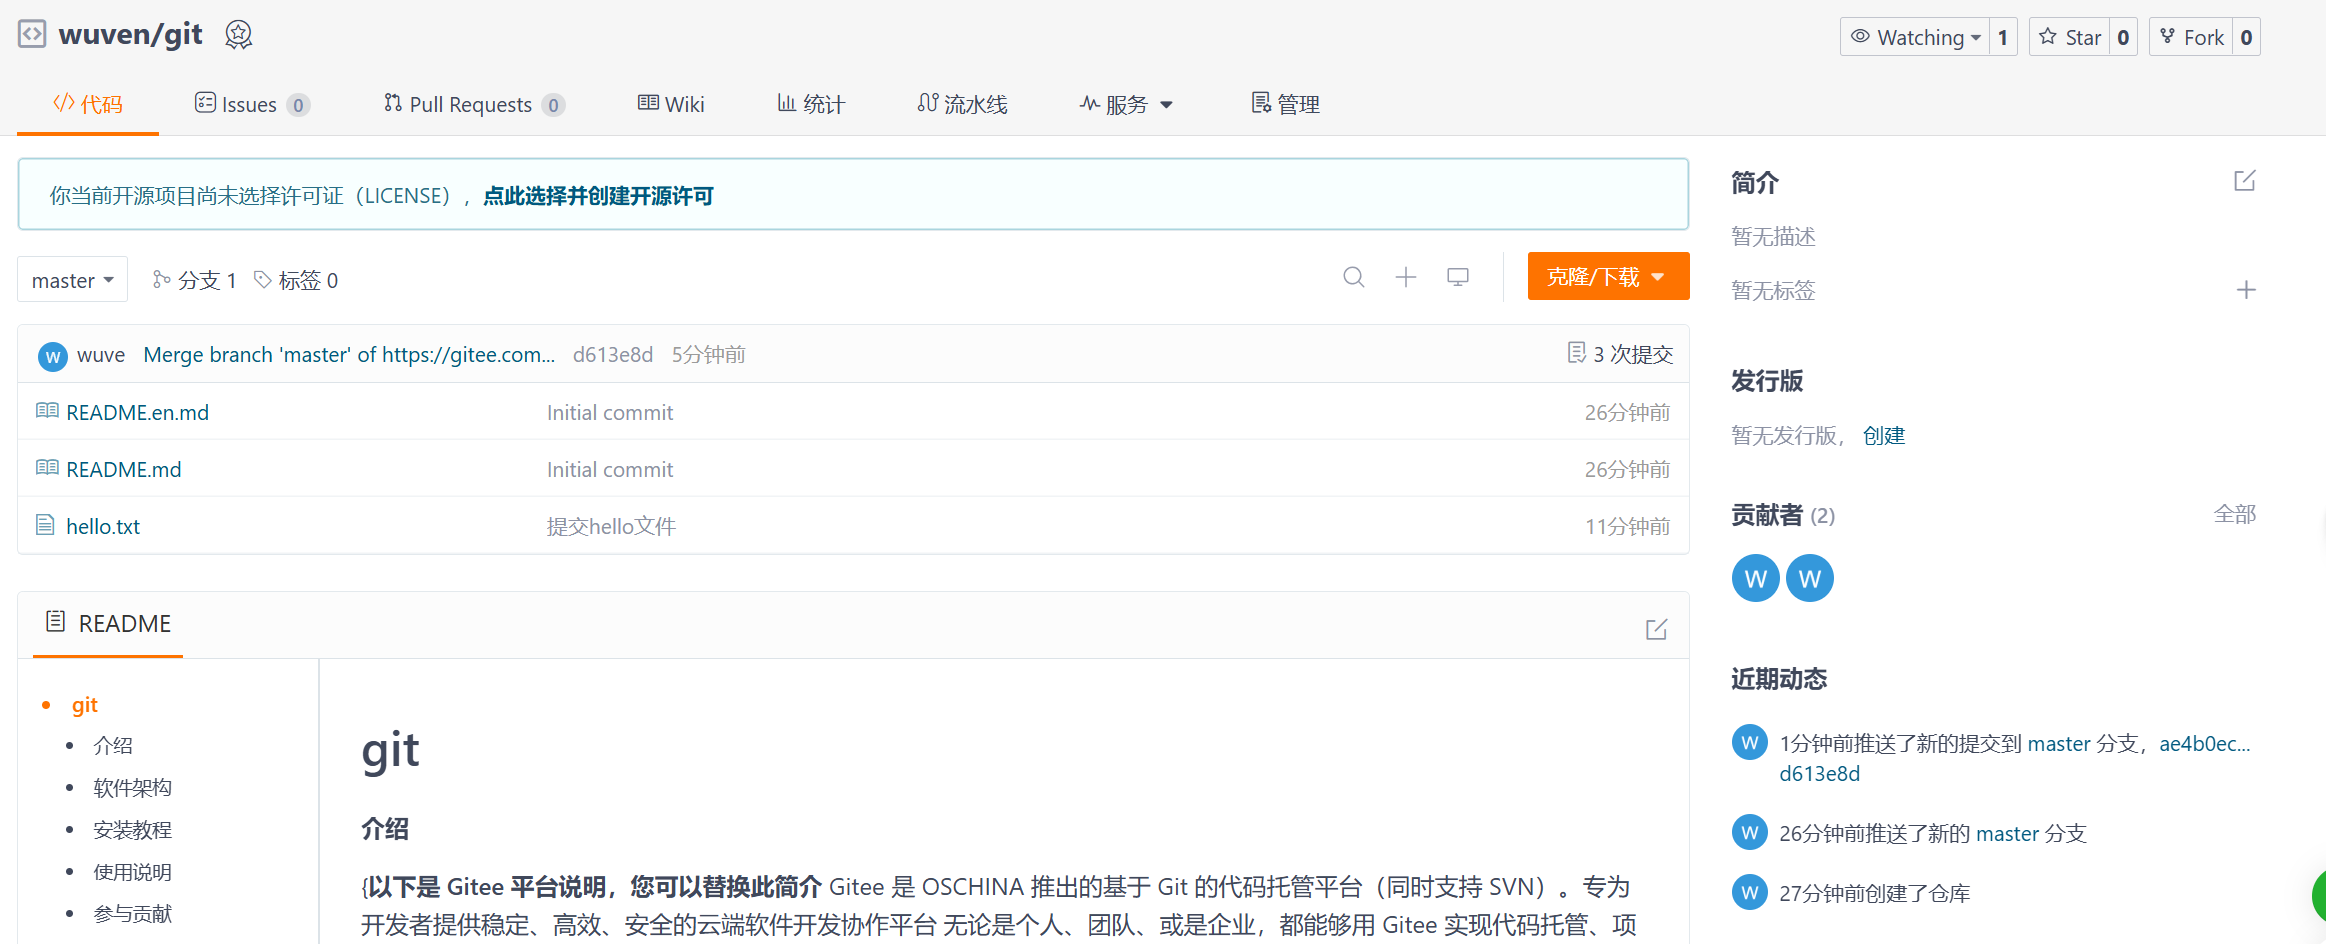Click avatar beside 1分钟前推送了新的提交

tap(1749, 742)
